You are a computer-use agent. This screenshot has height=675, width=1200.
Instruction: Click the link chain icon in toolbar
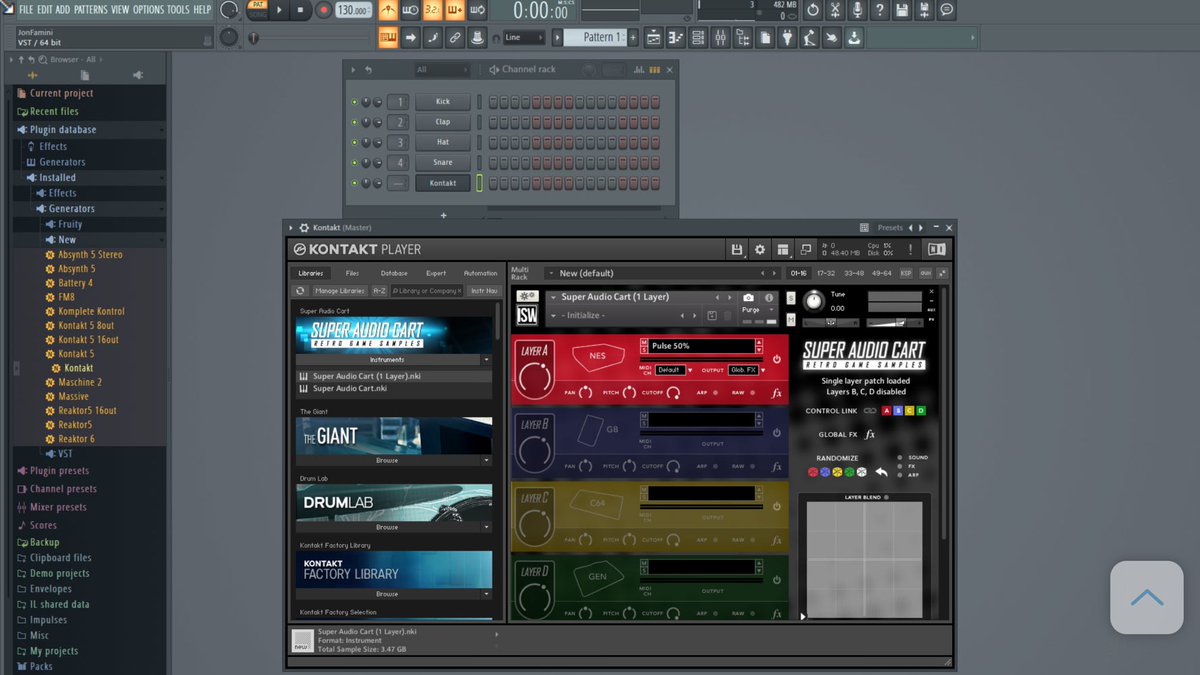455,37
